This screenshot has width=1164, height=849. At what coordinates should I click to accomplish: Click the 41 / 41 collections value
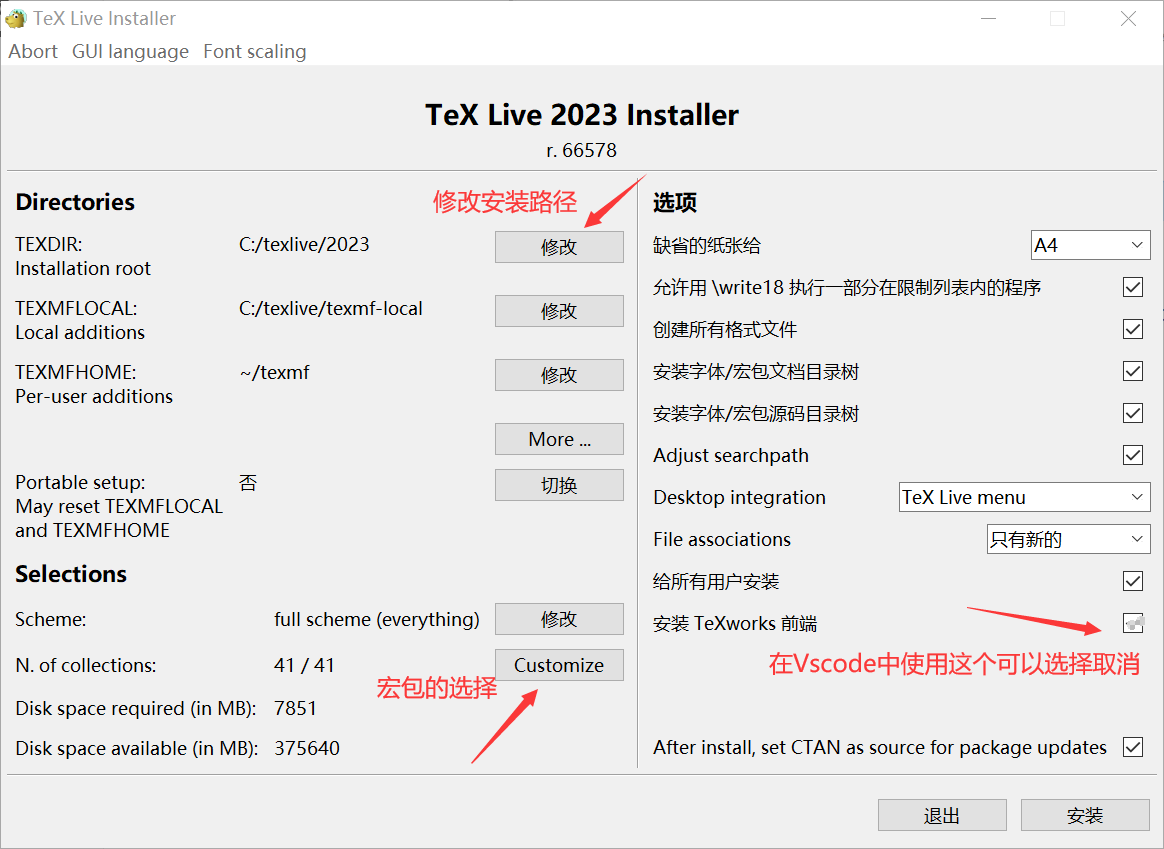tap(304, 665)
